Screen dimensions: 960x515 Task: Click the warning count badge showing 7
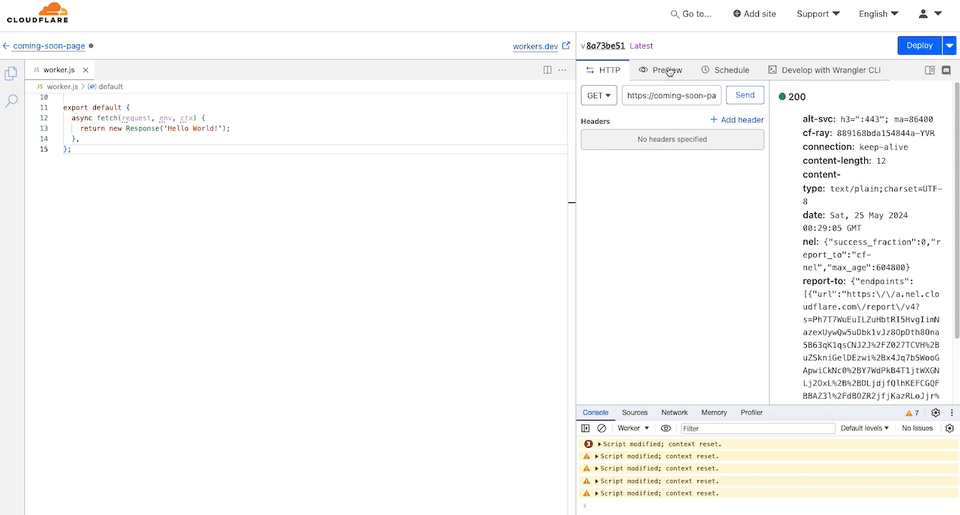pos(912,413)
